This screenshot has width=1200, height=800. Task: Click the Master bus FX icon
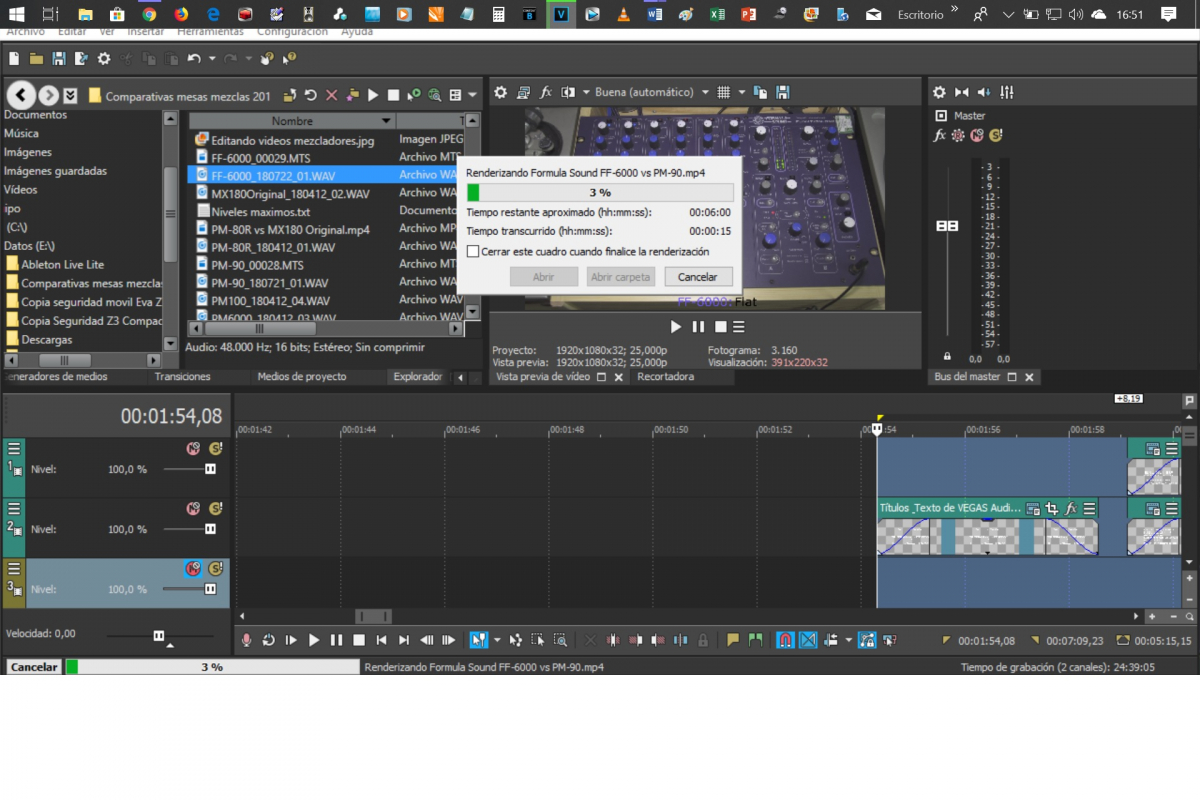coord(940,135)
